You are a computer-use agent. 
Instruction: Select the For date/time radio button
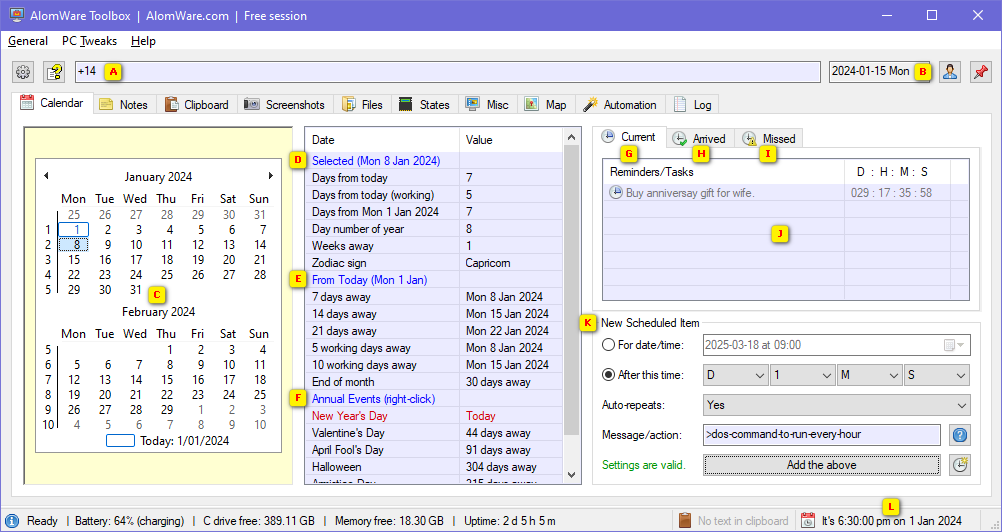pyautogui.click(x=609, y=345)
